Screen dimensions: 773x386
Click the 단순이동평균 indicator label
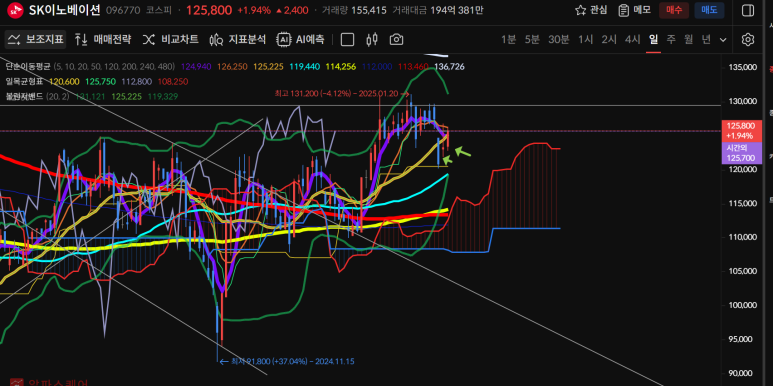[28, 67]
